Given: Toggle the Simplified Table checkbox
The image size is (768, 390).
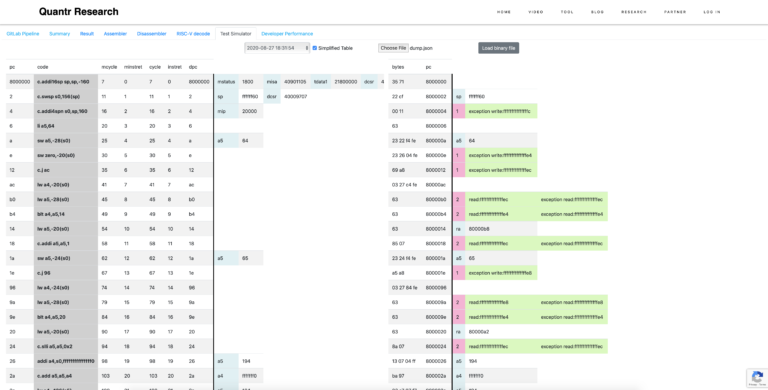Looking at the screenshot, I should coord(315,48).
